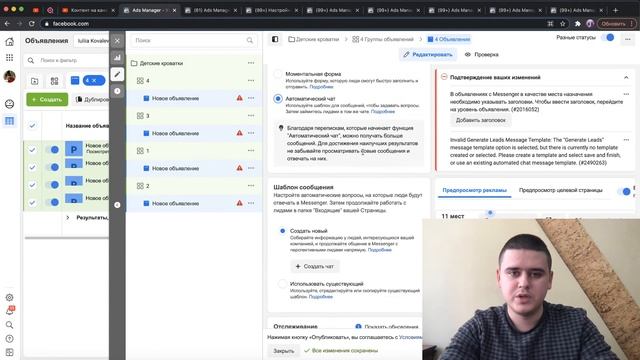Focus the Поиск field in campaign tree
This screenshot has height=360, width=640.
click(194, 40)
